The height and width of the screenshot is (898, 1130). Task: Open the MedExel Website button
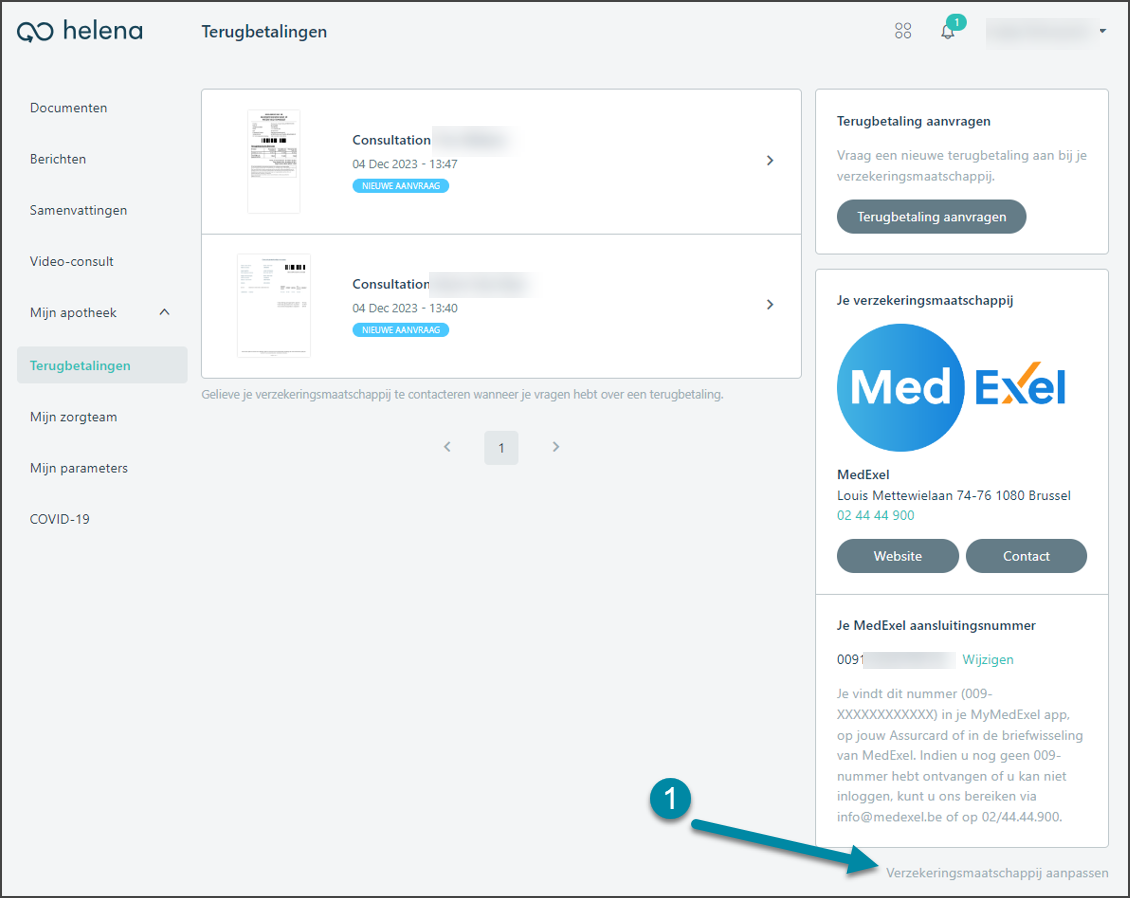click(x=897, y=556)
